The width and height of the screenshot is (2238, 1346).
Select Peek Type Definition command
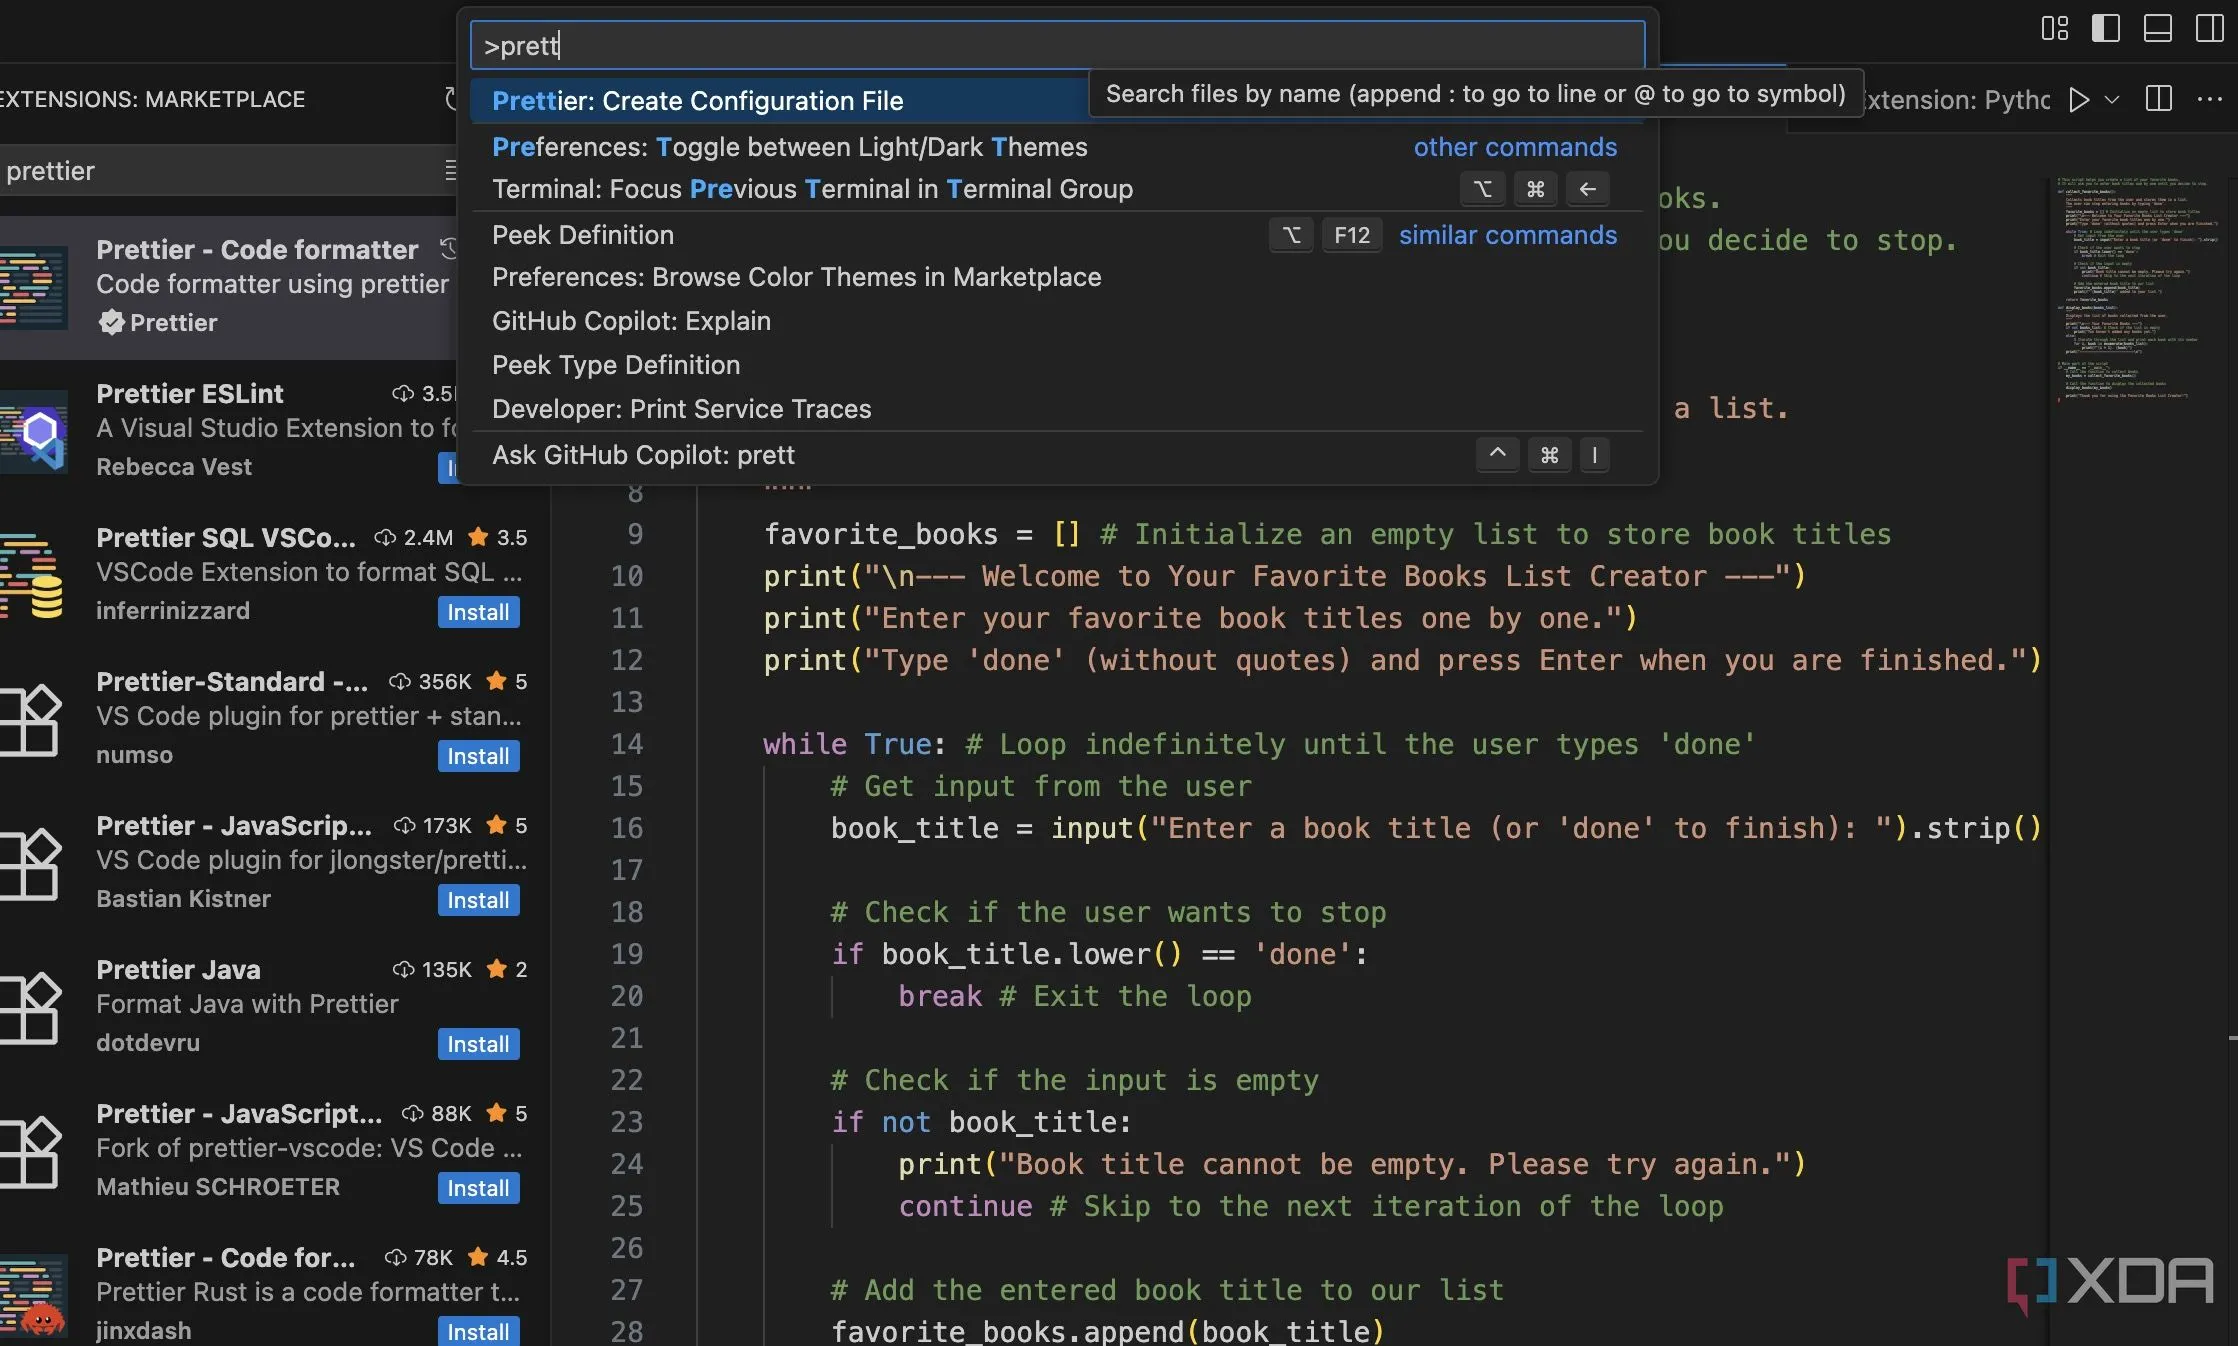click(x=1057, y=365)
